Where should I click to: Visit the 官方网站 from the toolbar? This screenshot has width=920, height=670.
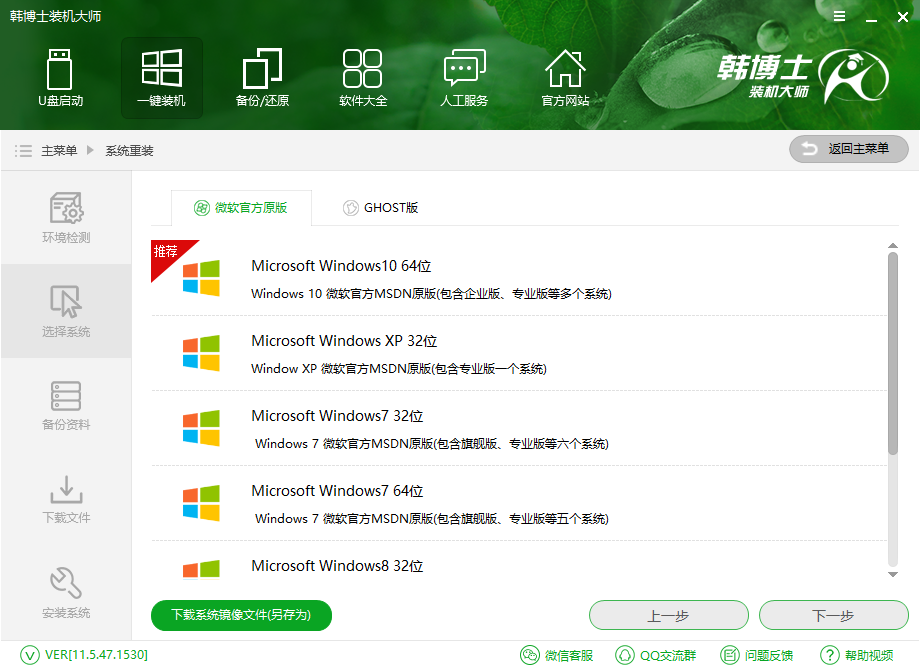[x=565, y=78]
